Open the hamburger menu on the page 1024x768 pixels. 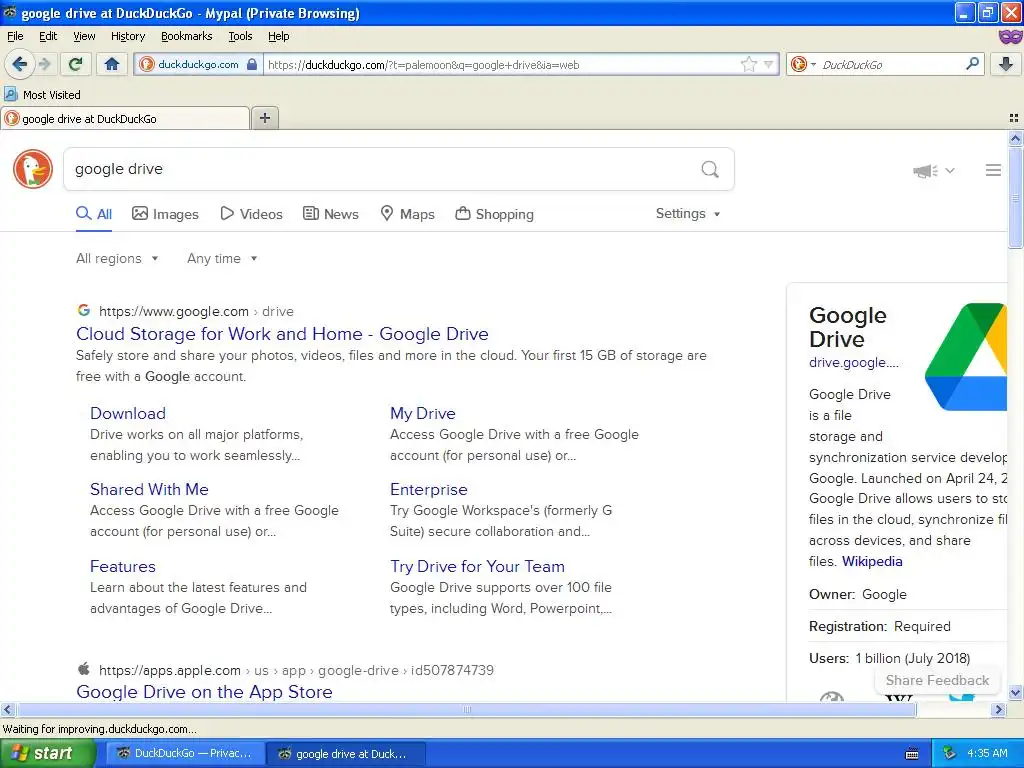(x=993, y=170)
